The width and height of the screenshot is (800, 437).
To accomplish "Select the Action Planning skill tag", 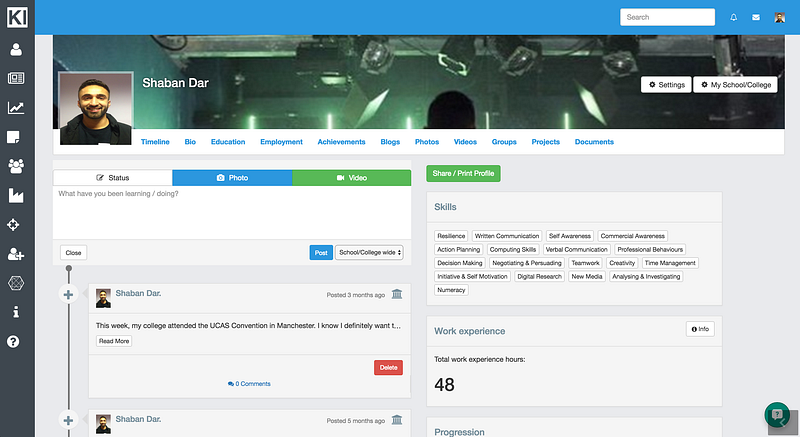I will (x=459, y=249).
